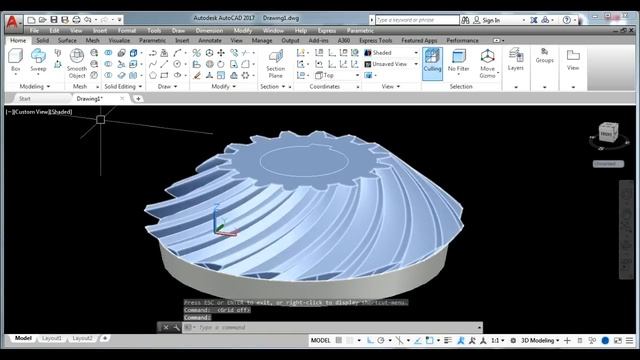Select the Rectangle tool in Draw panel
640x360 pixels.
tap(164, 75)
